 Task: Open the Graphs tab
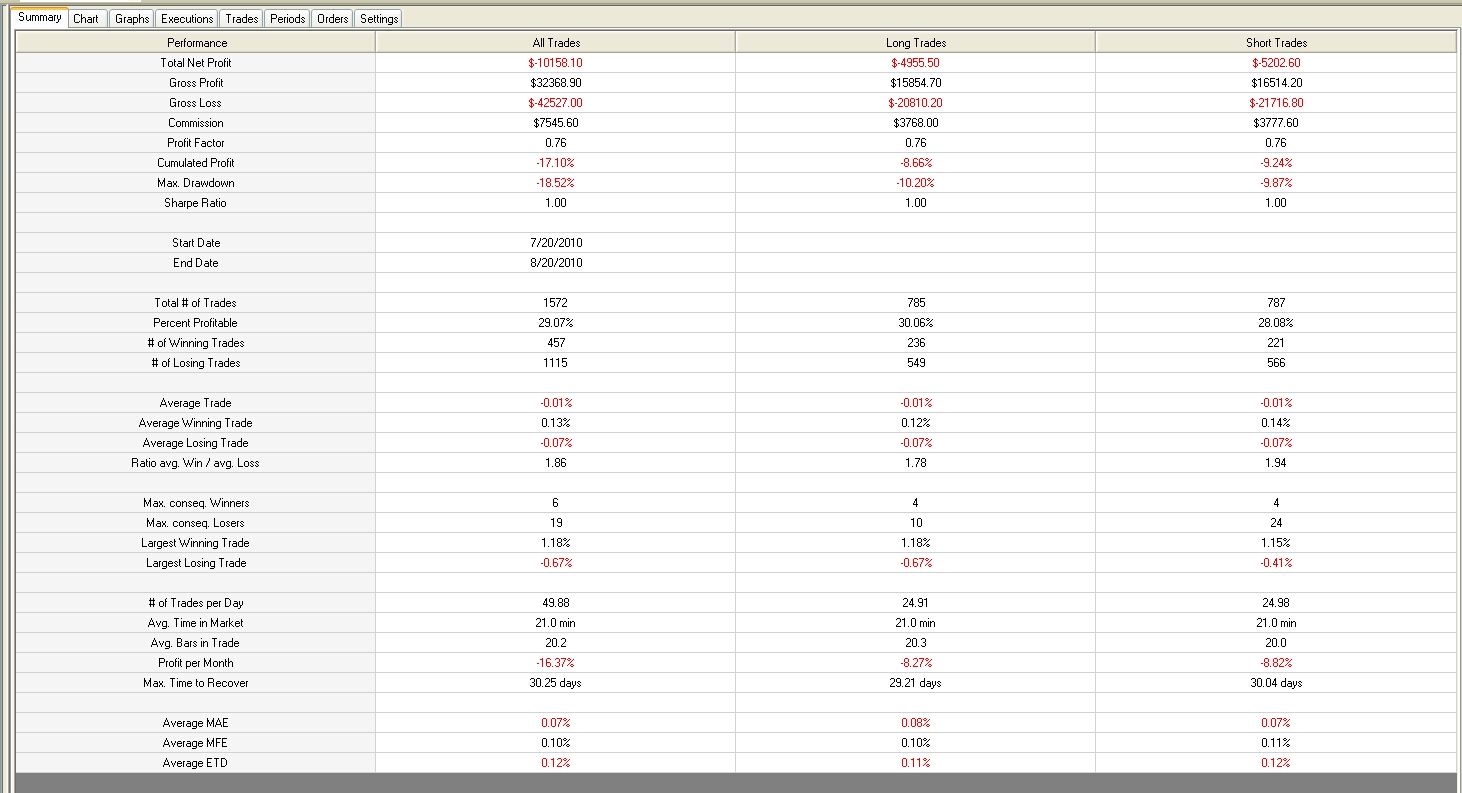click(131, 19)
